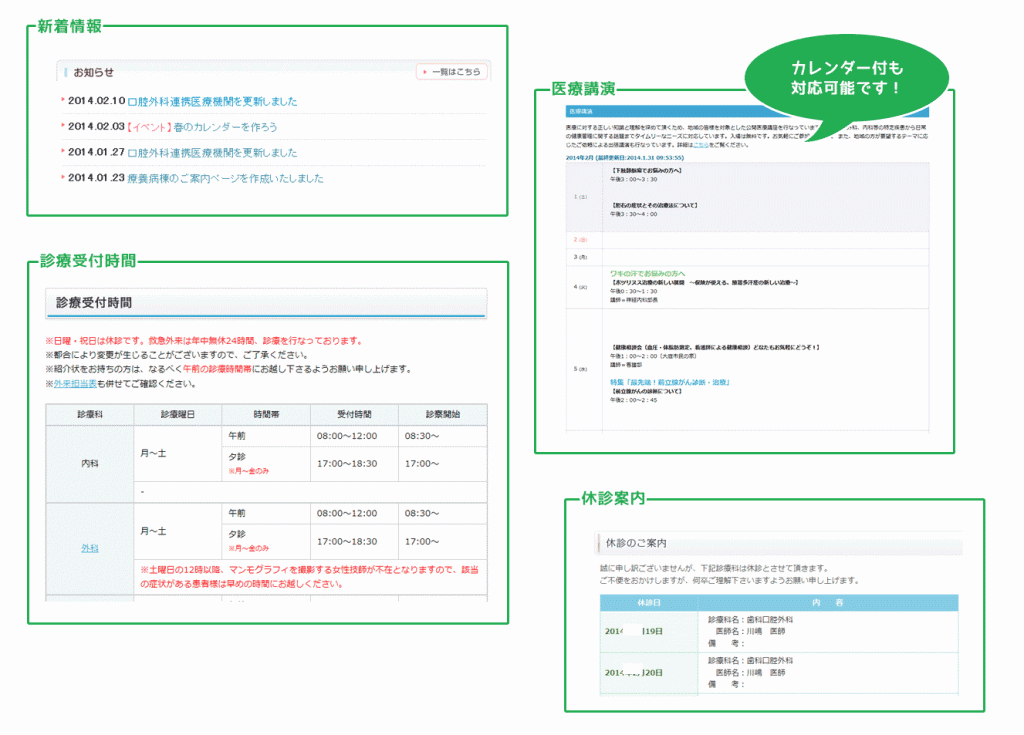Click the 休診のご案内 heading

(635, 543)
